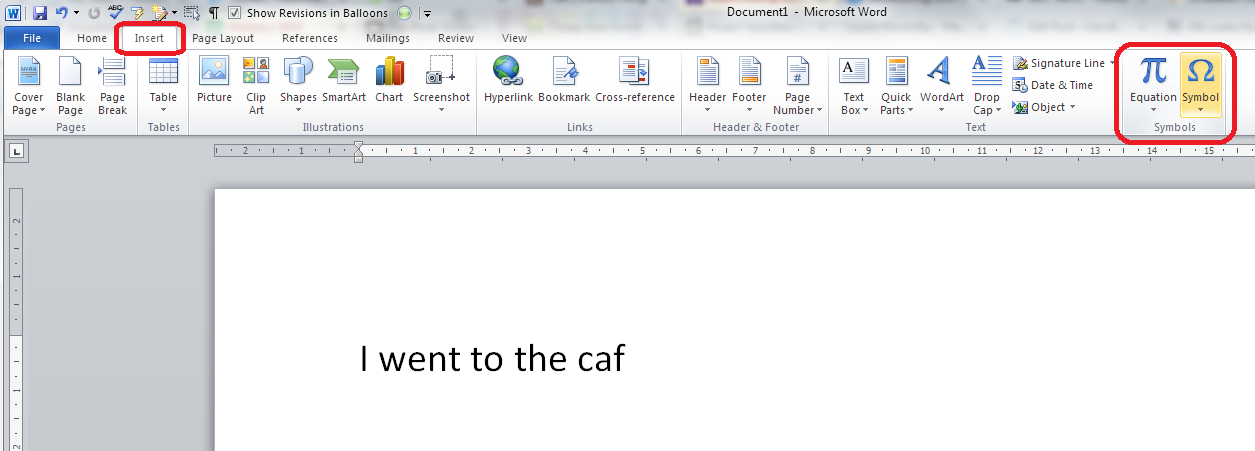Insert a Hyperlink
The height and width of the screenshot is (451, 1255).
click(x=508, y=82)
